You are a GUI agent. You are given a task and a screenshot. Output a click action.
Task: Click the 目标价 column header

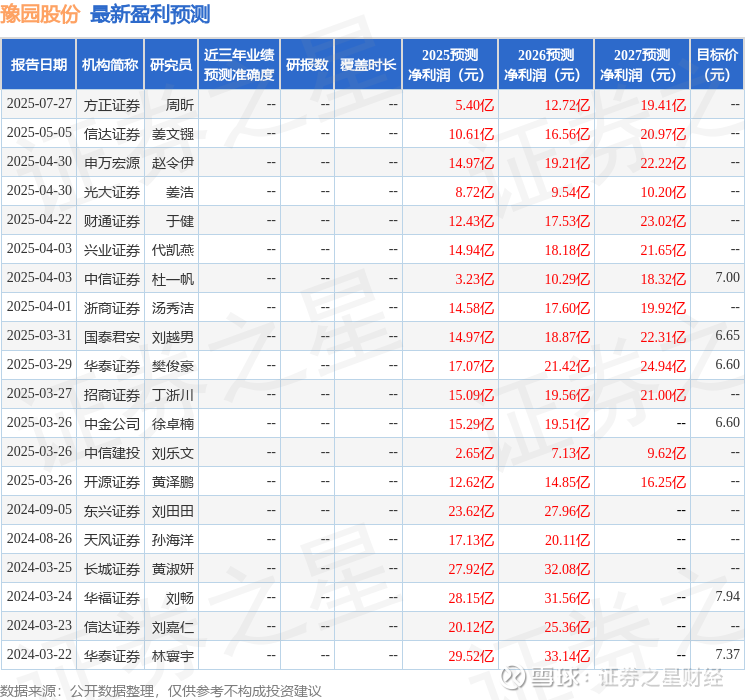pyautogui.click(x=717, y=65)
